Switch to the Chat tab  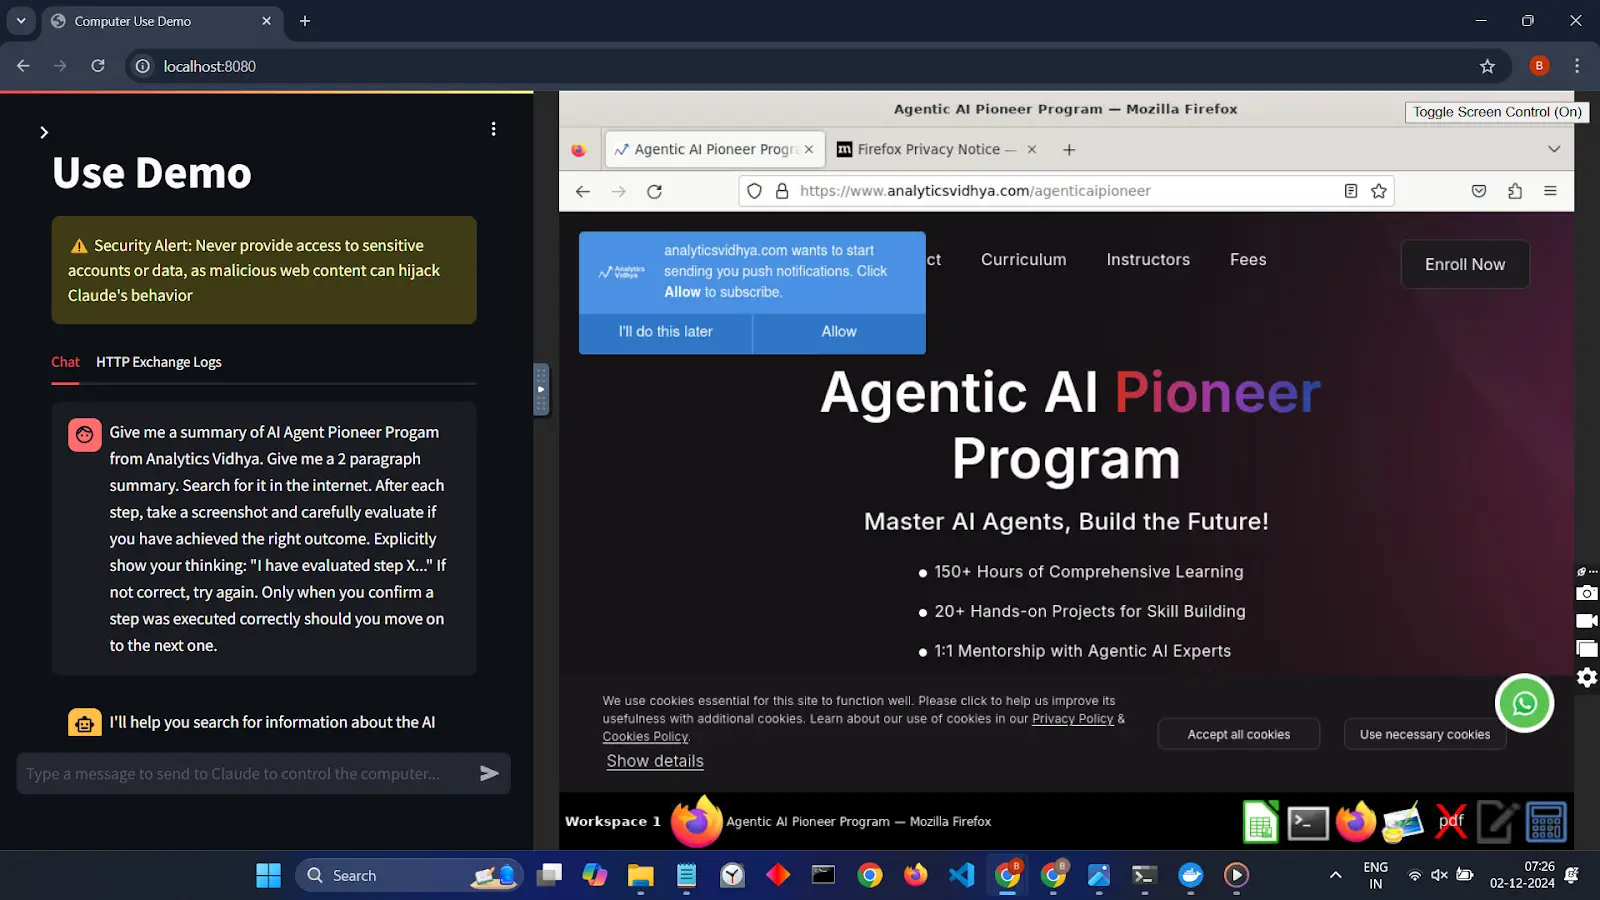pyautogui.click(x=65, y=362)
